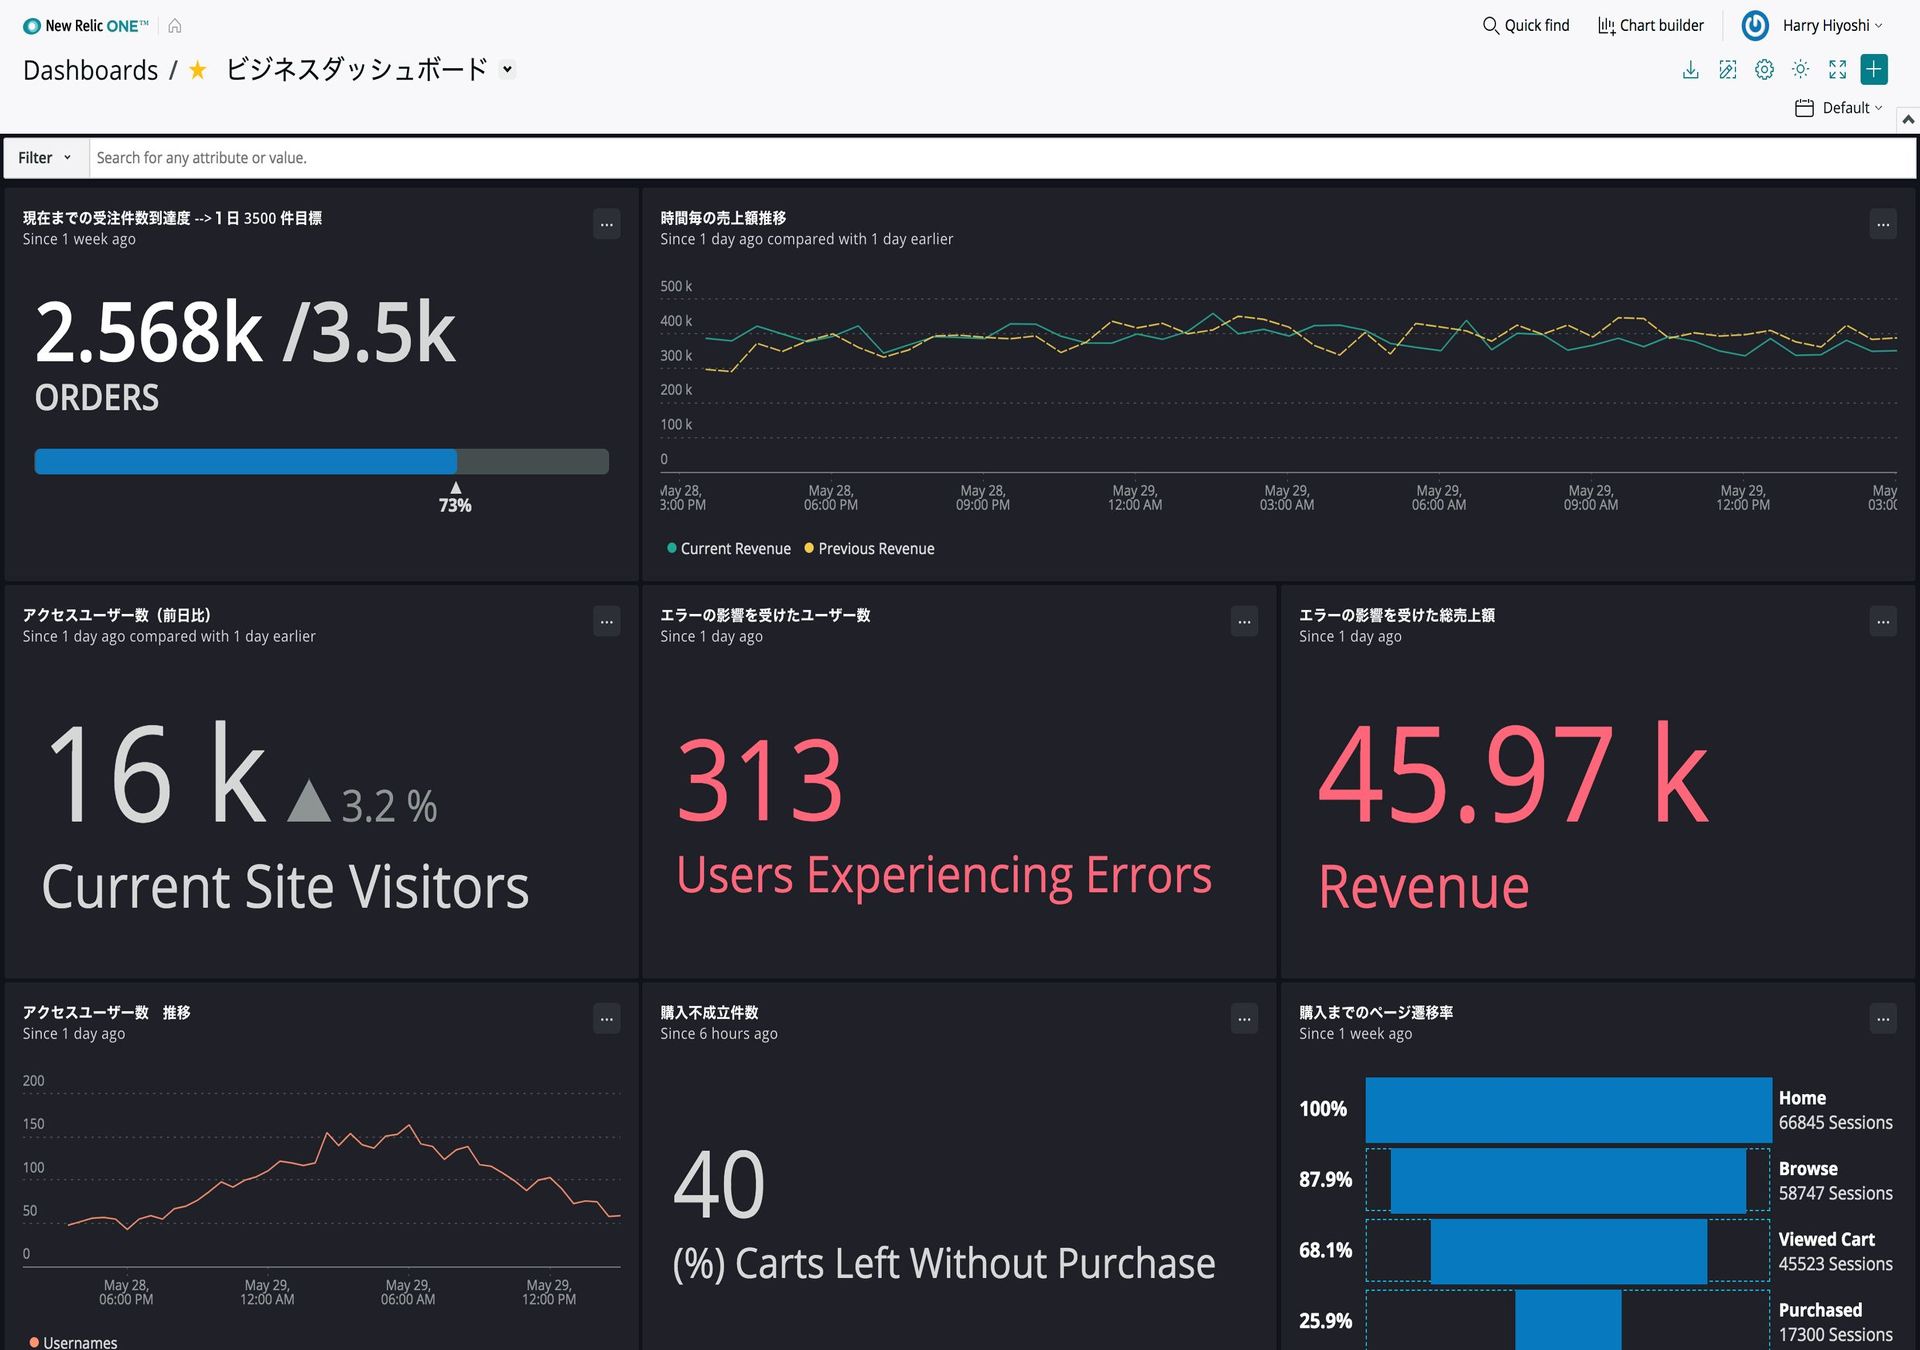Click the Dashboards breadcrumb link
This screenshot has height=1350, width=1920.
90,69
